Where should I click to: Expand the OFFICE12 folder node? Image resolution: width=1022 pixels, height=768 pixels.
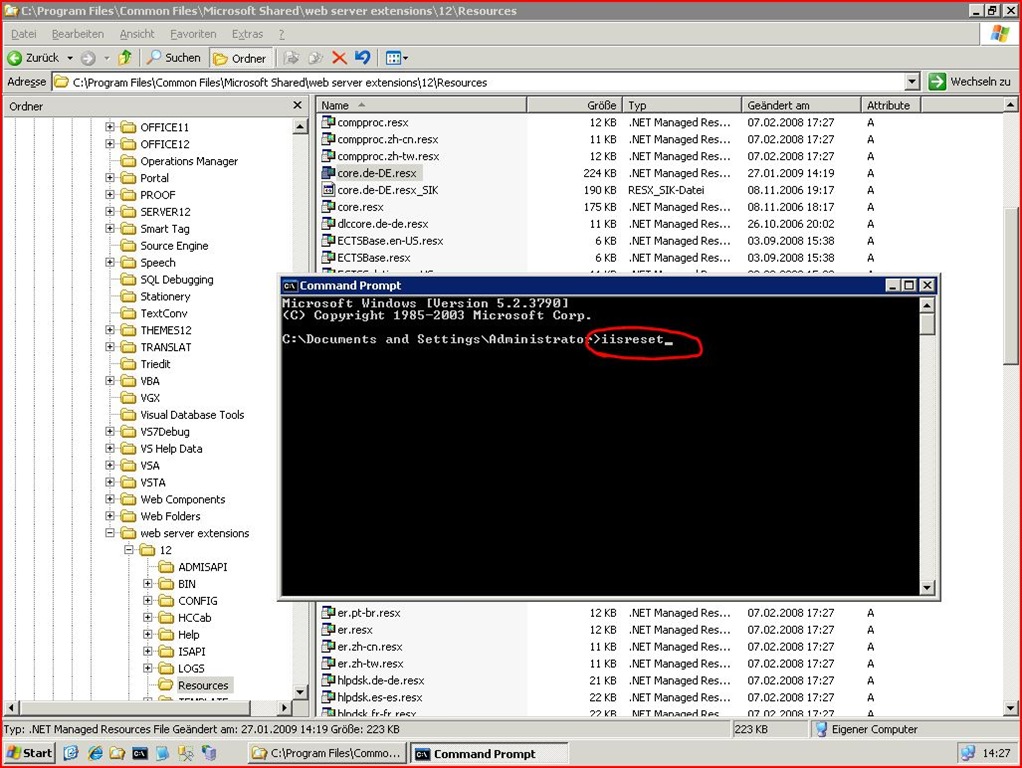111,144
